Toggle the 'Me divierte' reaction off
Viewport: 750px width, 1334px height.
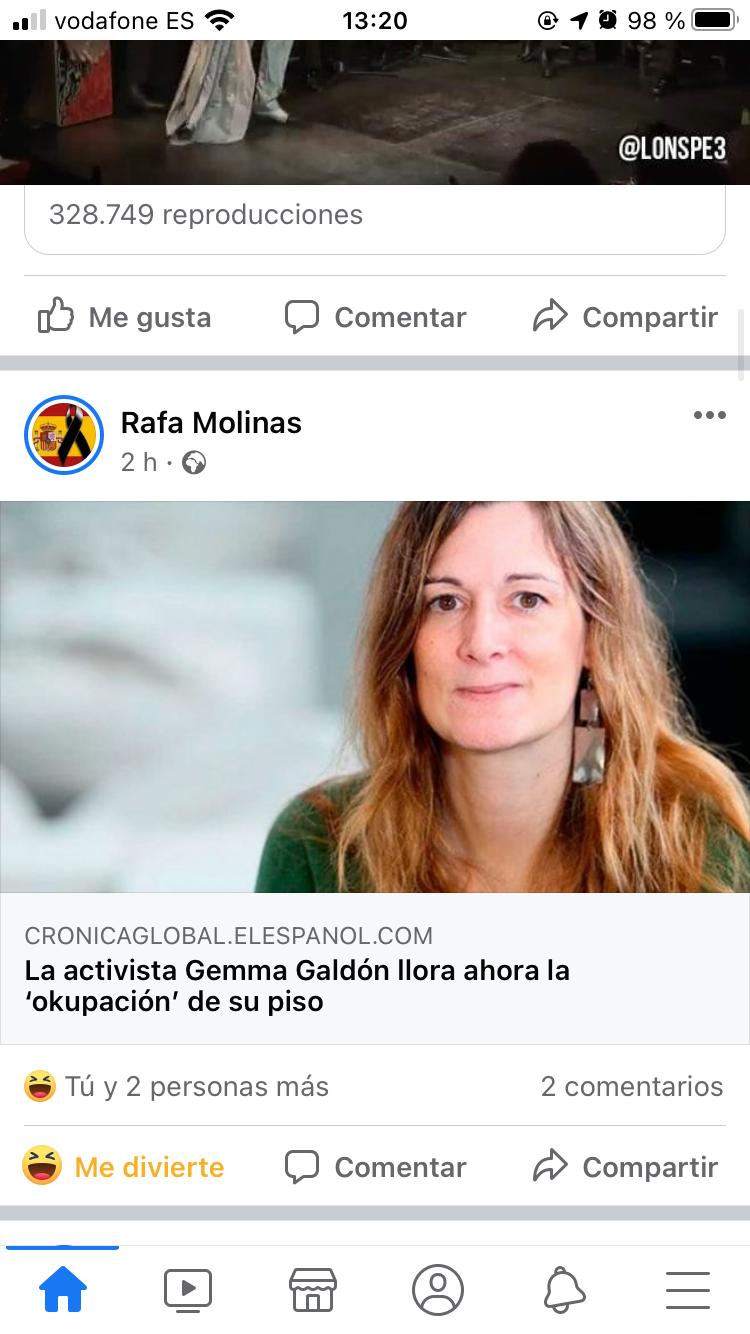tap(123, 1167)
